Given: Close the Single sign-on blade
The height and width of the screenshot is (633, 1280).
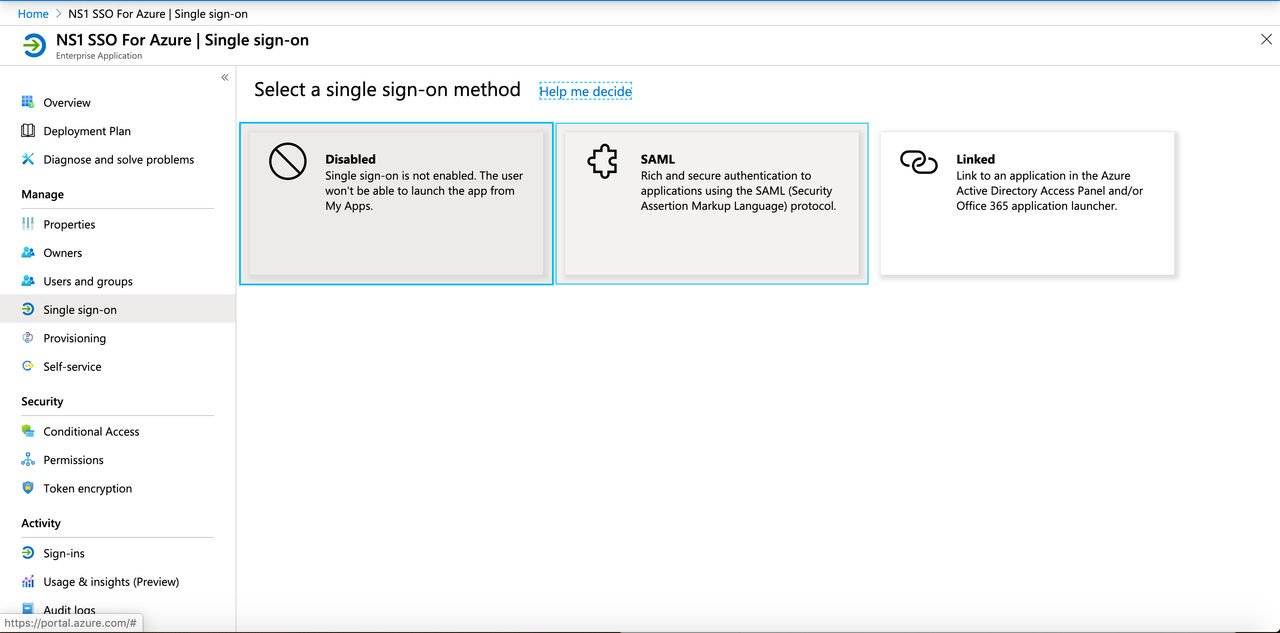Looking at the screenshot, I should pos(1266,39).
